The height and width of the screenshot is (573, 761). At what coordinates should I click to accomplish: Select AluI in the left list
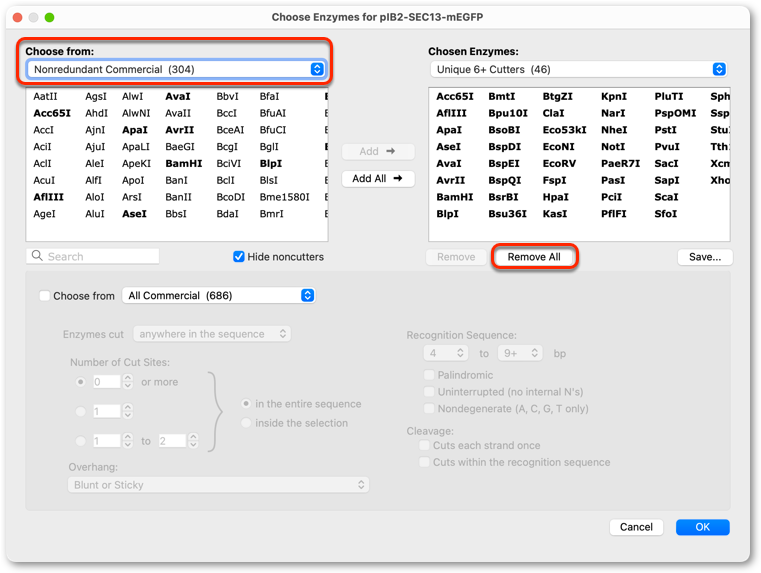coord(95,214)
